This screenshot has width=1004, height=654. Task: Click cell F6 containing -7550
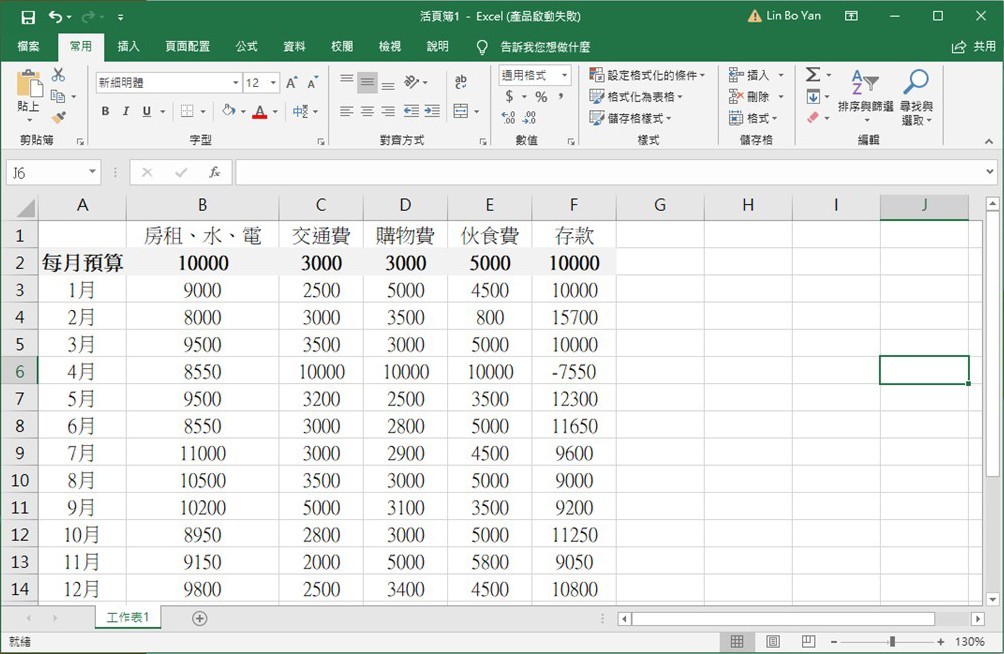click(574, 372)
